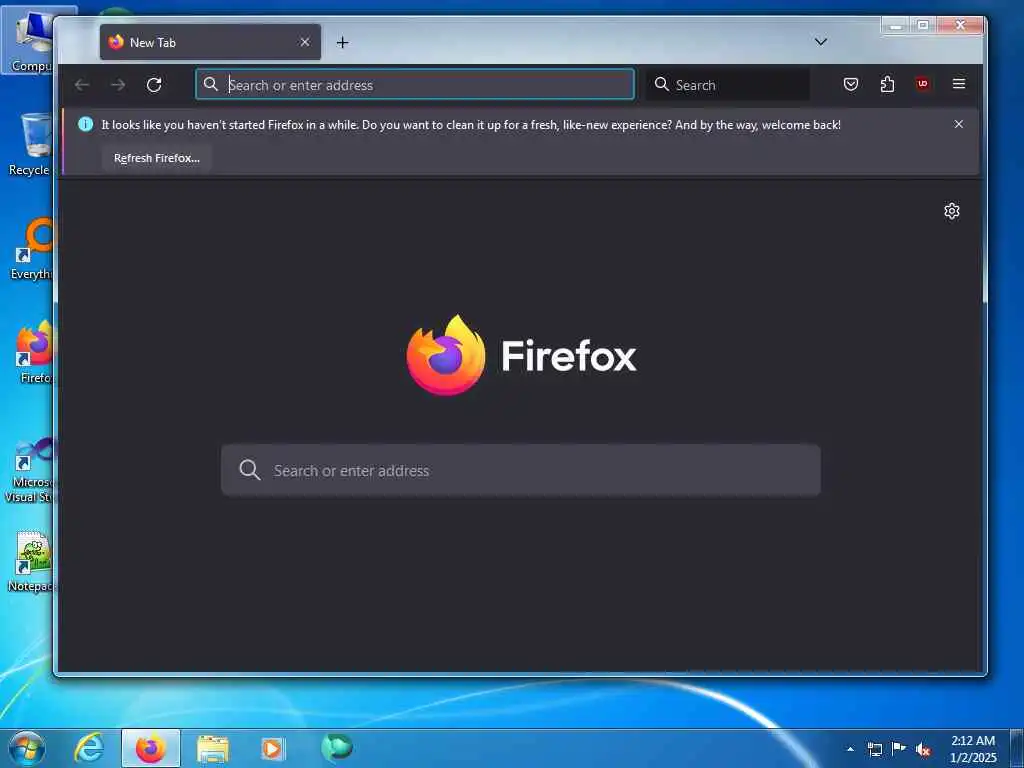Open the Windows Start menu orb
1024x768 pixels.
tap(27, 748)
